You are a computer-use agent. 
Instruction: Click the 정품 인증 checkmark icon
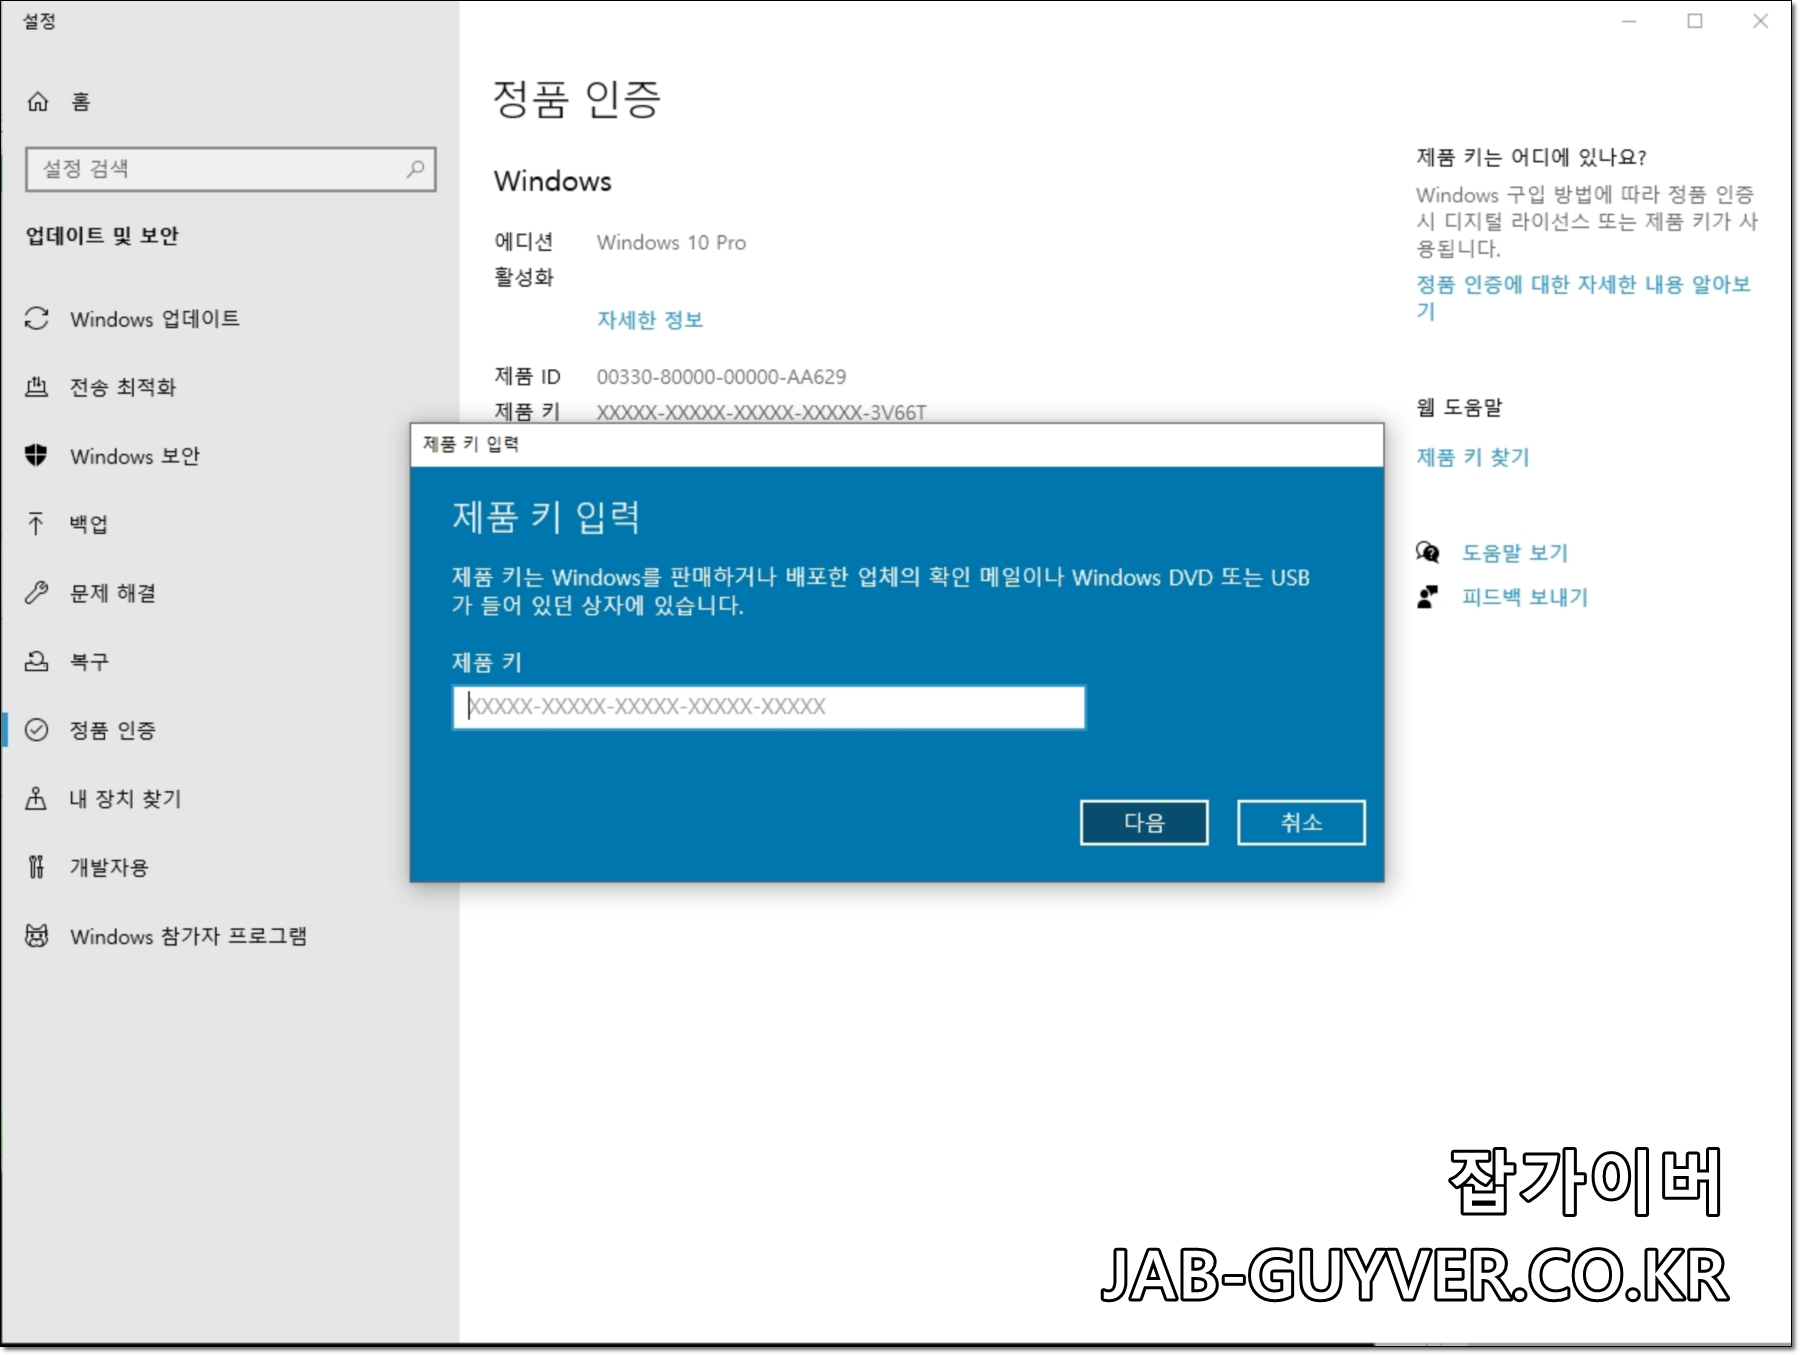(x=37, y=730)
